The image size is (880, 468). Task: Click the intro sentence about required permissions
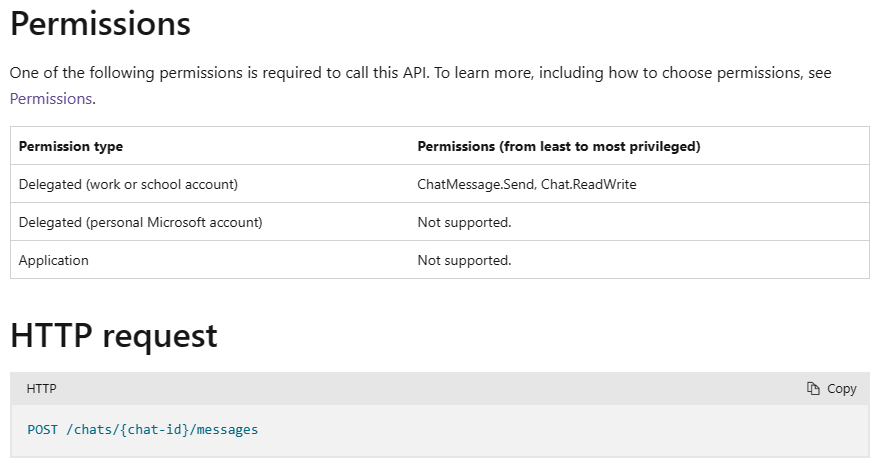(420, 73)
